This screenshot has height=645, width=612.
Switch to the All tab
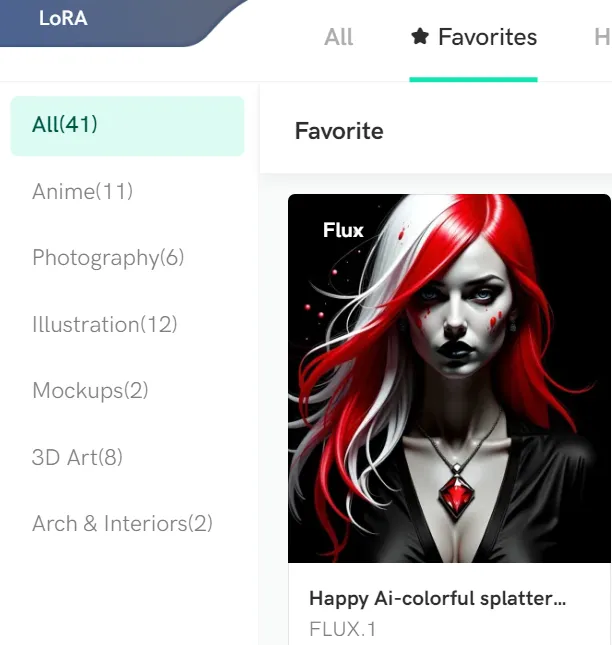point(338,37)
